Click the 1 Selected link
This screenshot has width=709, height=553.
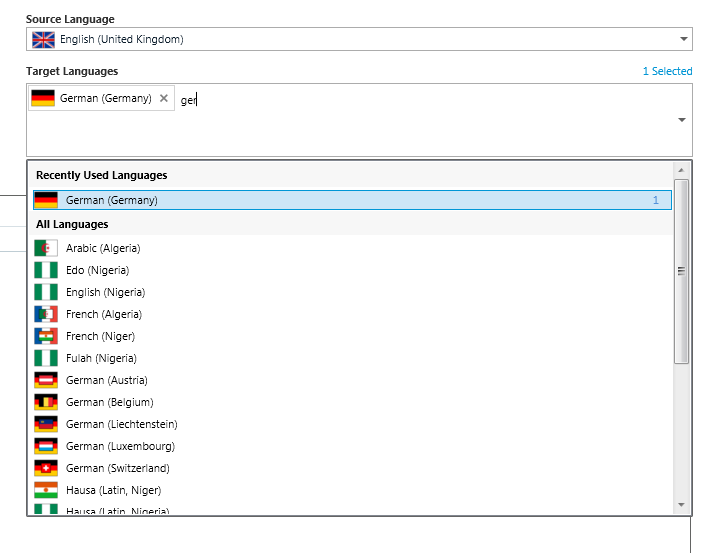click(667, 71)
